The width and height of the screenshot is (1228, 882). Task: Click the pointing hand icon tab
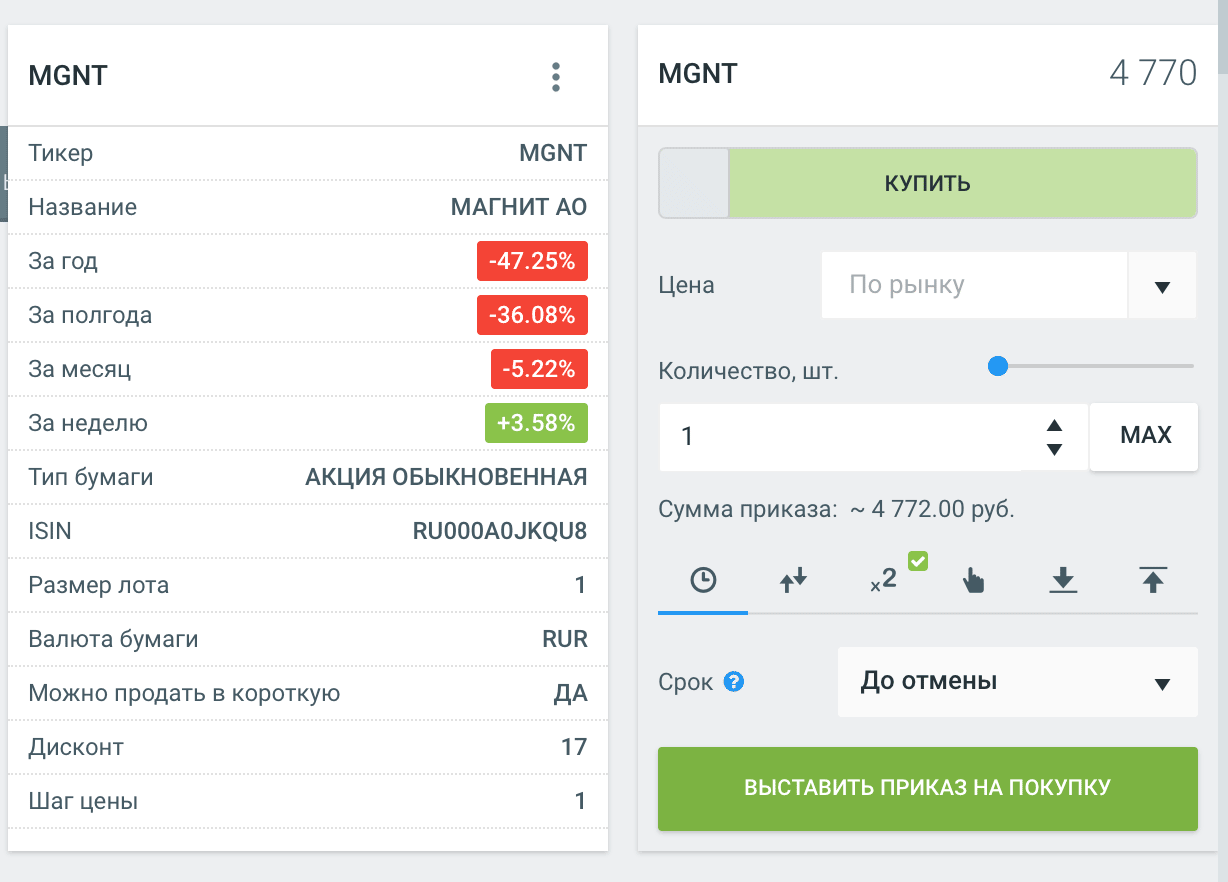[972, 580]
